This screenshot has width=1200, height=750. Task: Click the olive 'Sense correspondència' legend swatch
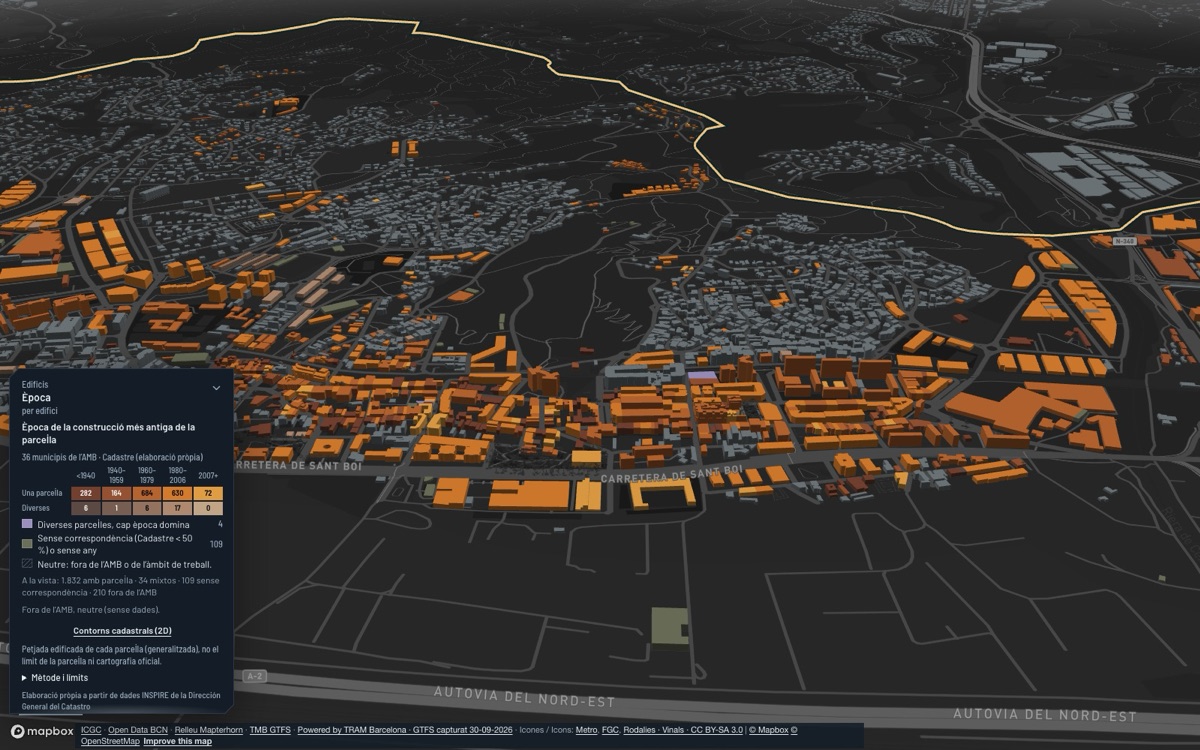coord(27,543)
